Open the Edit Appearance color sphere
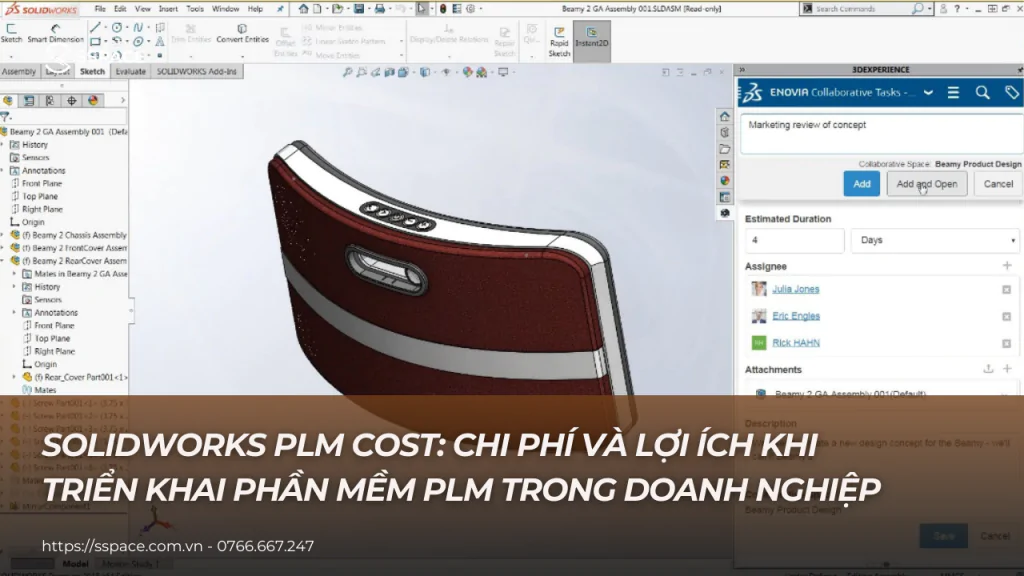Image resolution: width=1024 pixels, height=576 pixels. 468,72
